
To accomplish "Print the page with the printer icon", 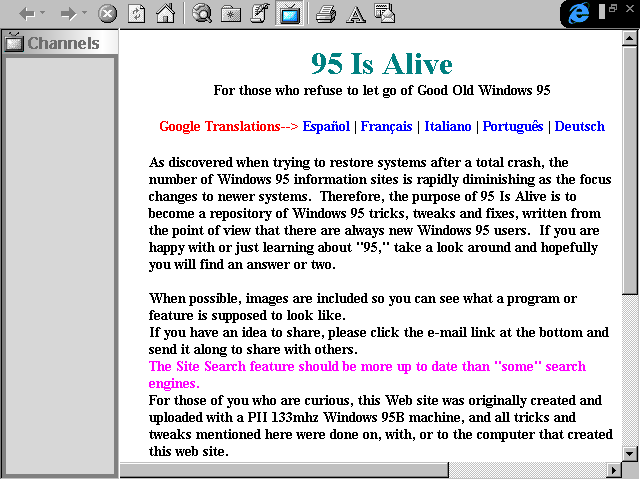I will 326,14.
